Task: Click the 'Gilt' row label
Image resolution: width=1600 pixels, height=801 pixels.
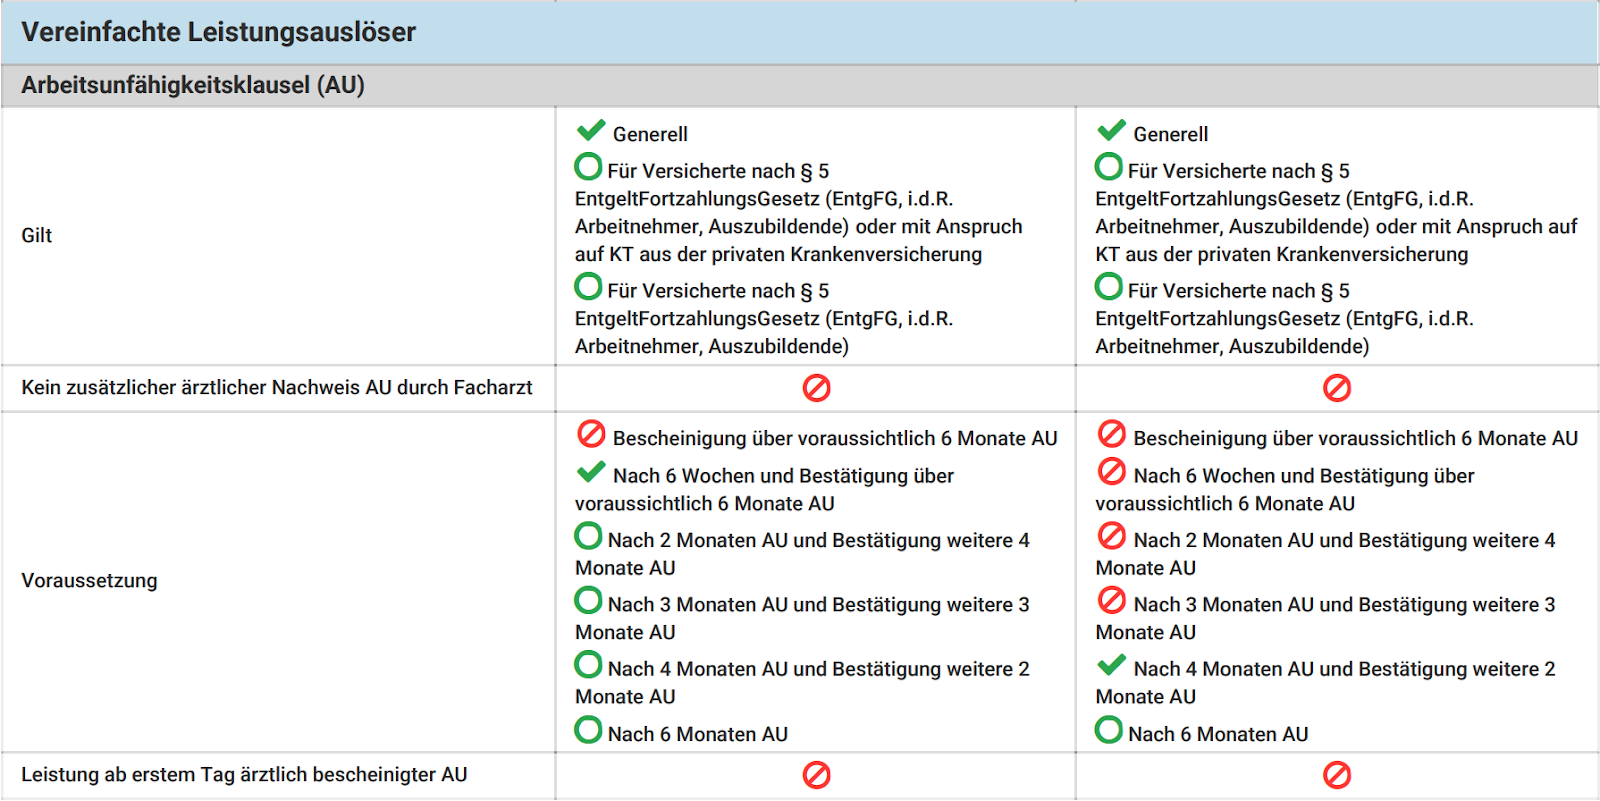Action: [37, 236]
